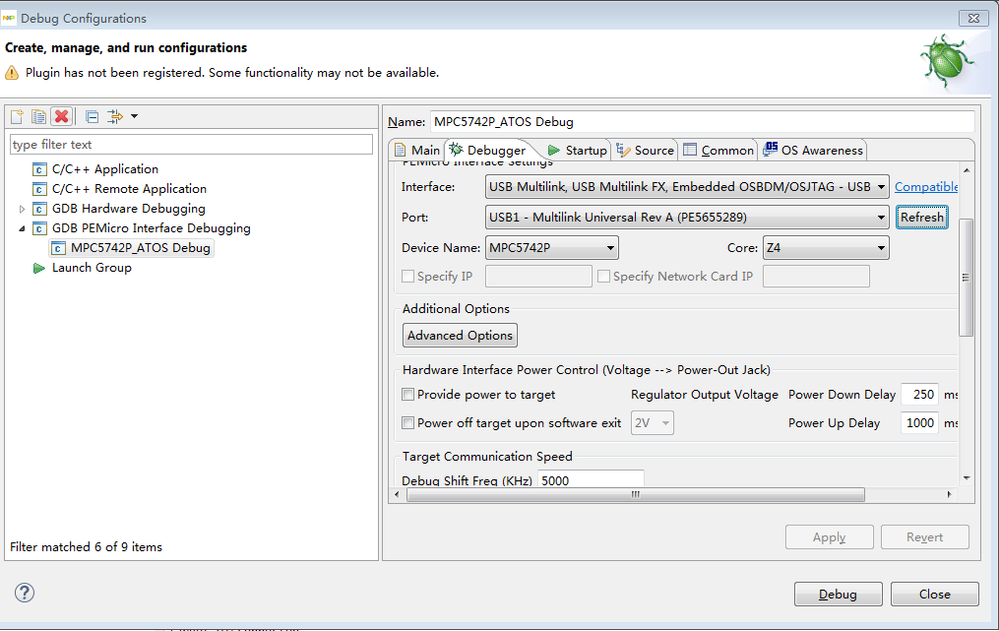Click the Refresh port button

(921, 217)
